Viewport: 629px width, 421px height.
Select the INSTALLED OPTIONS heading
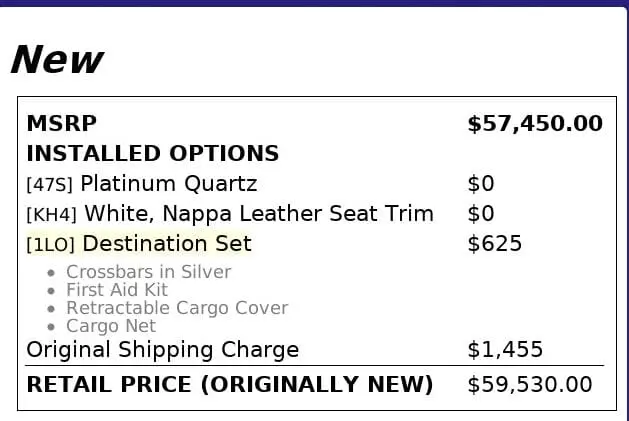point(152,154)
